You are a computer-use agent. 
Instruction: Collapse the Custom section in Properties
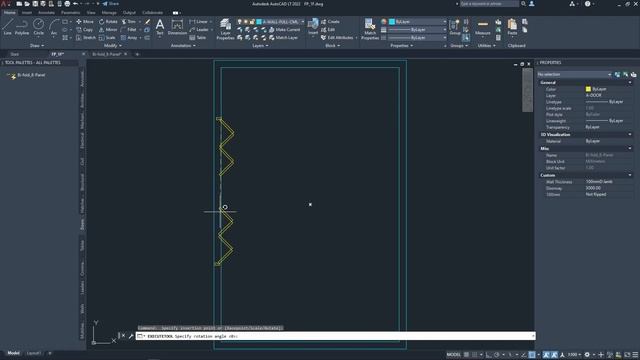(x=630, y=175)
